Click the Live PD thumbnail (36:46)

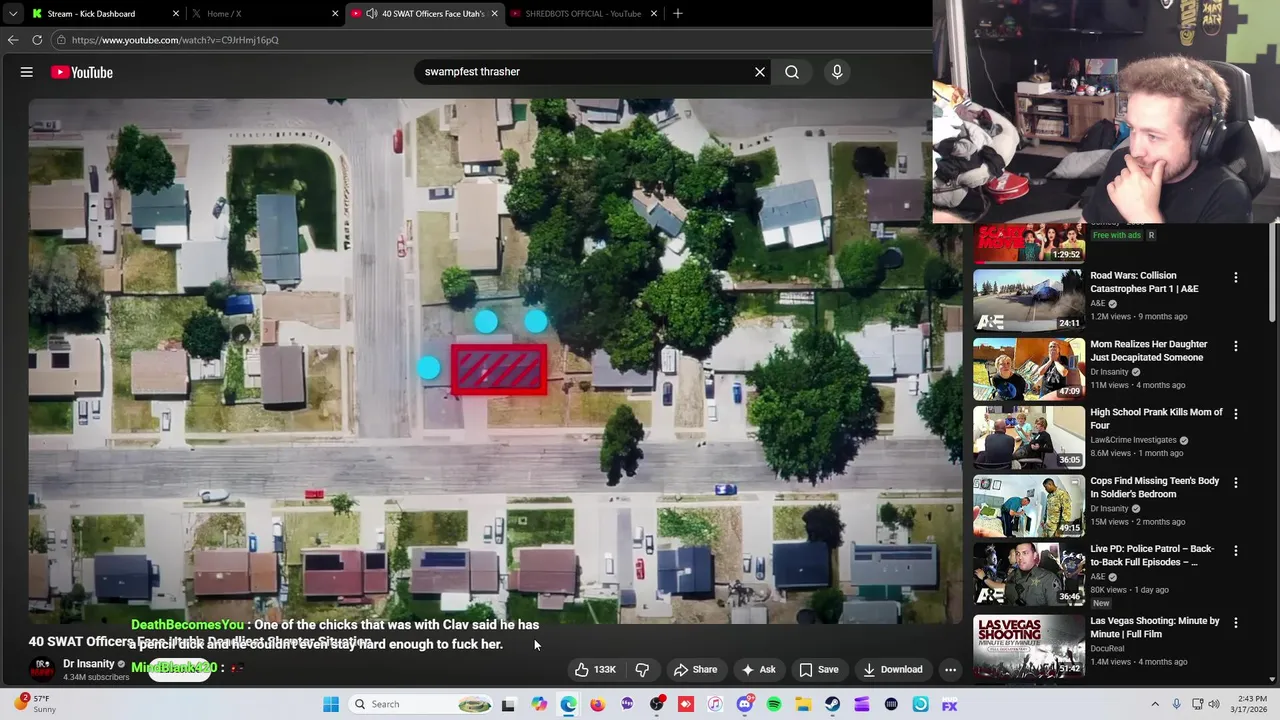point(1029,574)
